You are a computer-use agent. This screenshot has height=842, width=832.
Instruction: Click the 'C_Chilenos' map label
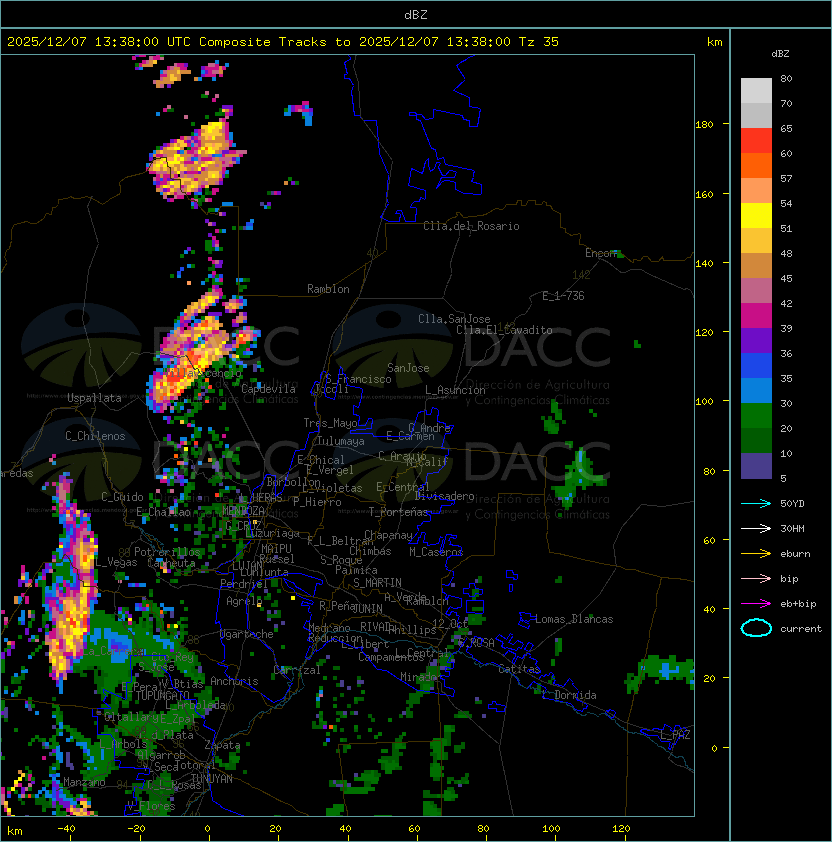(95, 436)
